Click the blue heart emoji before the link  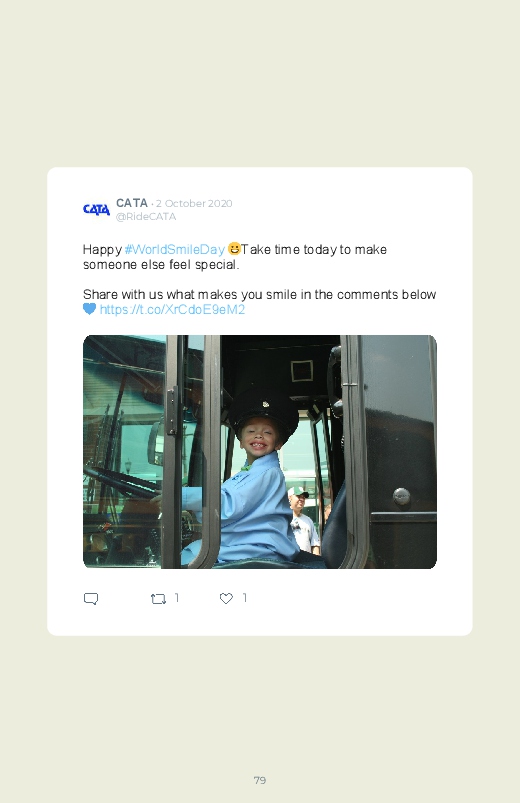(89, 309)
